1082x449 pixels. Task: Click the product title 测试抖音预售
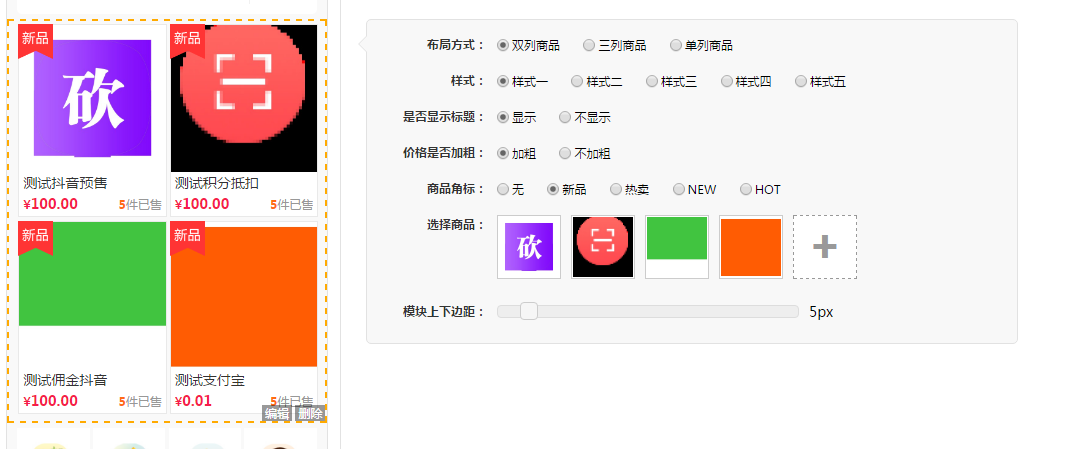(66, 183)
